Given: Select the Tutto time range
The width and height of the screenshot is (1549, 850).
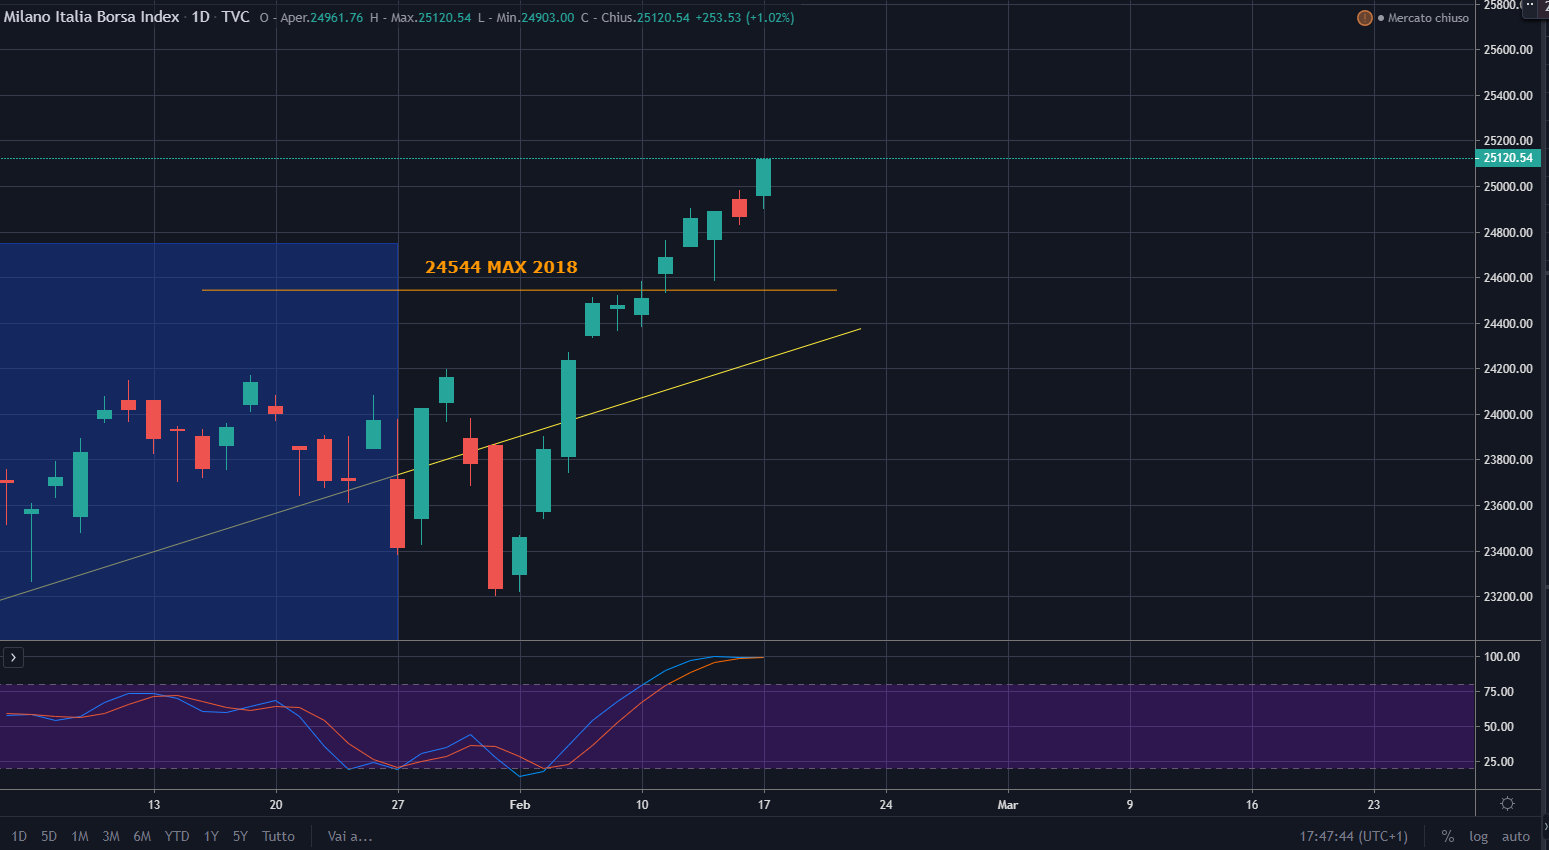Looking at the screenshot, I should coord(279,836).
